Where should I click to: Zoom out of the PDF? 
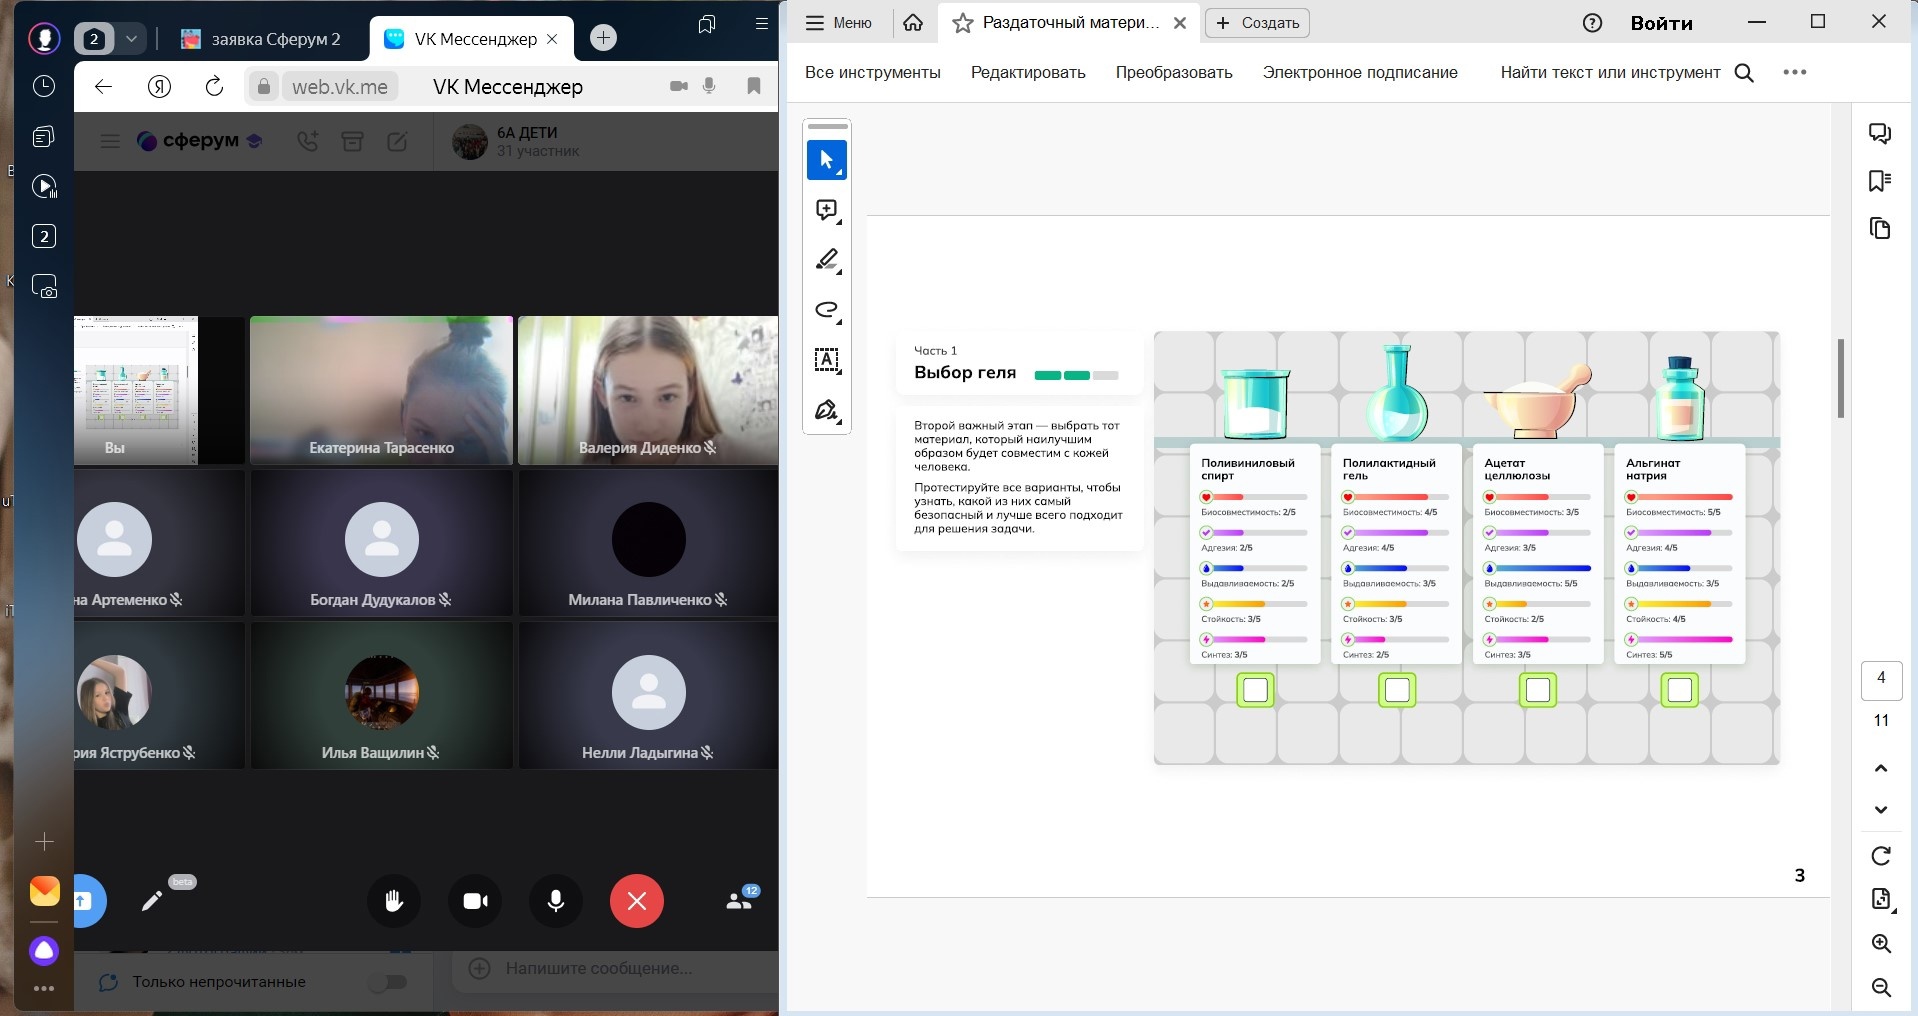(1881, 988)
